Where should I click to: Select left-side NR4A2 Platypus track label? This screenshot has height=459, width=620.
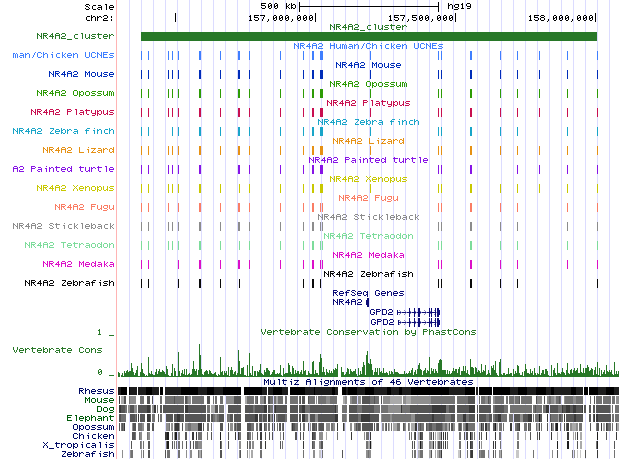[72, 112]
